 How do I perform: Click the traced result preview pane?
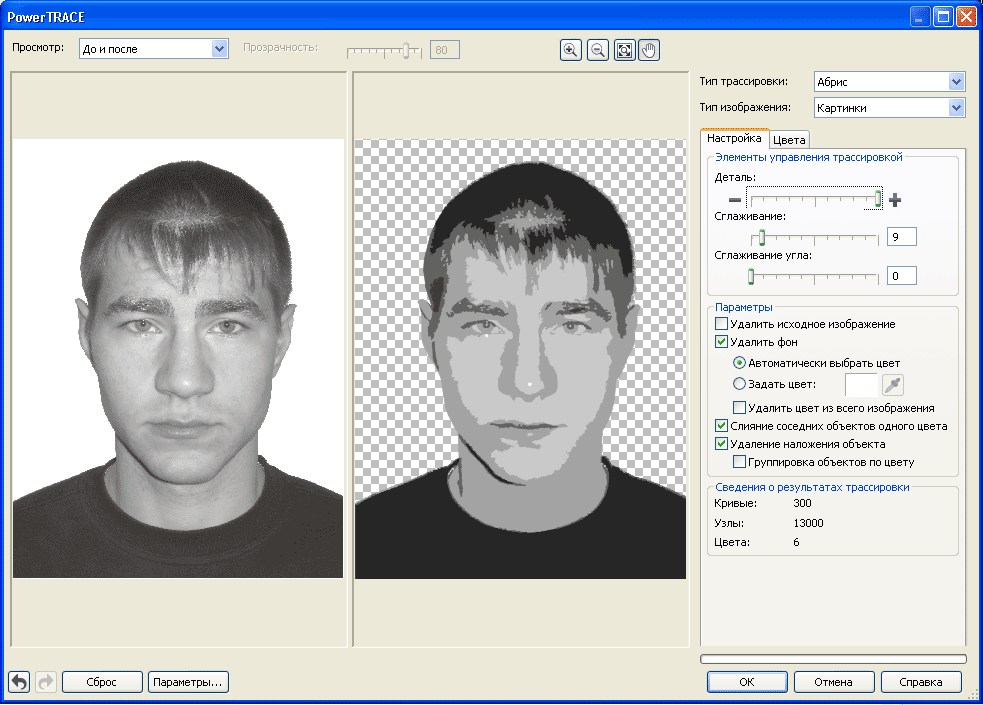520,358
